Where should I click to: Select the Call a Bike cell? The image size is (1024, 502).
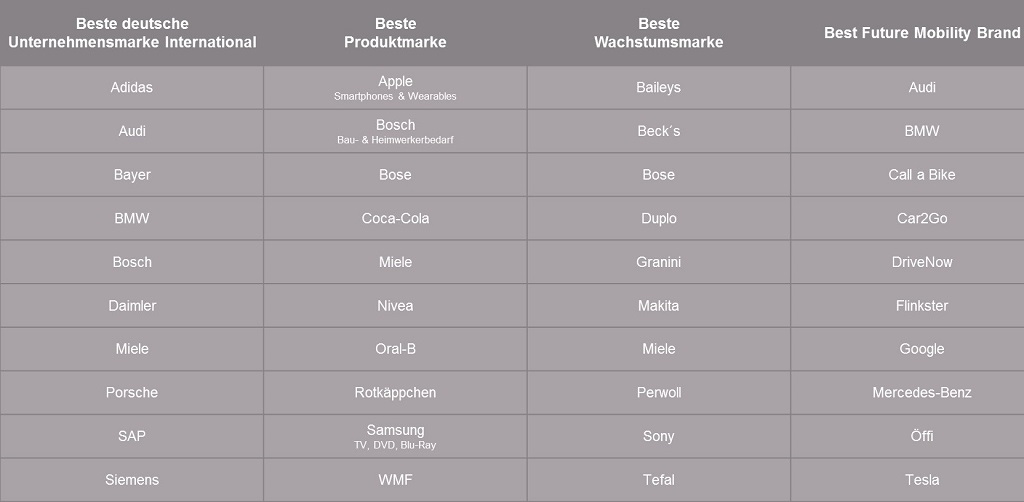coord(921,175)
